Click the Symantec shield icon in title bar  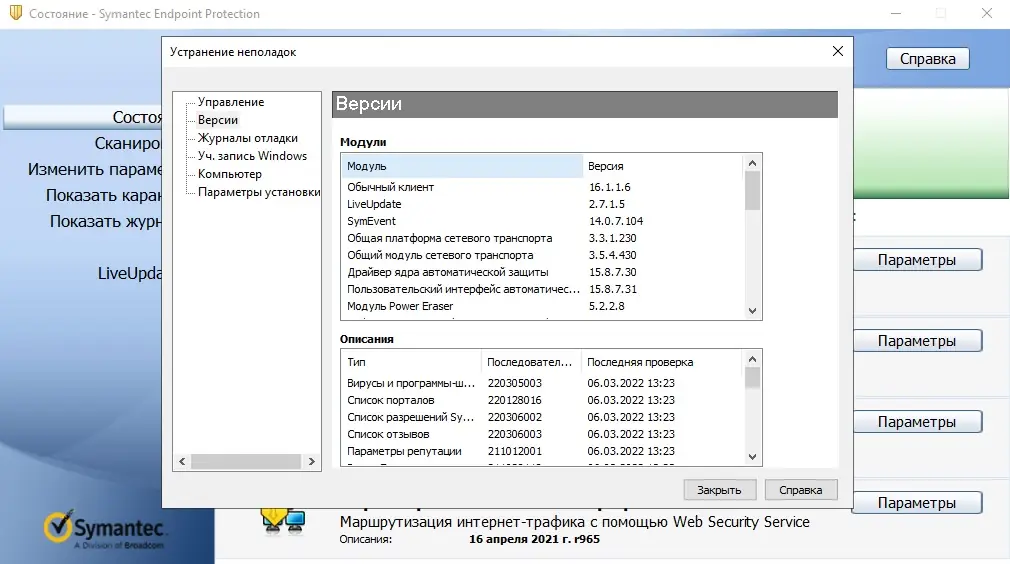(15, 13)
